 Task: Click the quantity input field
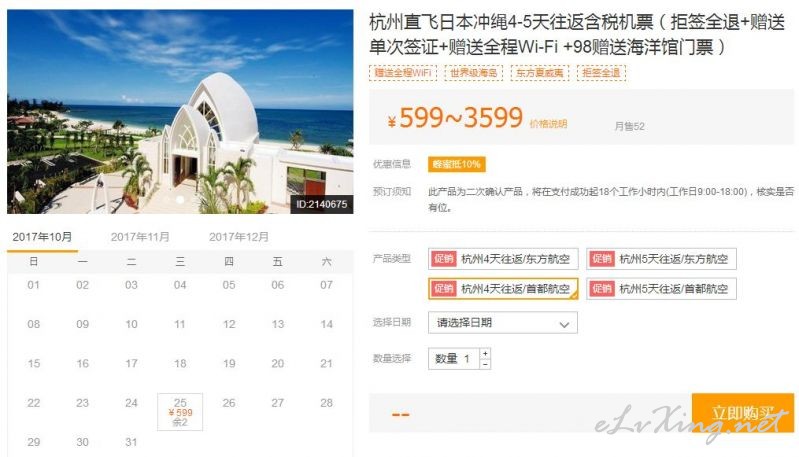(x=454, y=359)
